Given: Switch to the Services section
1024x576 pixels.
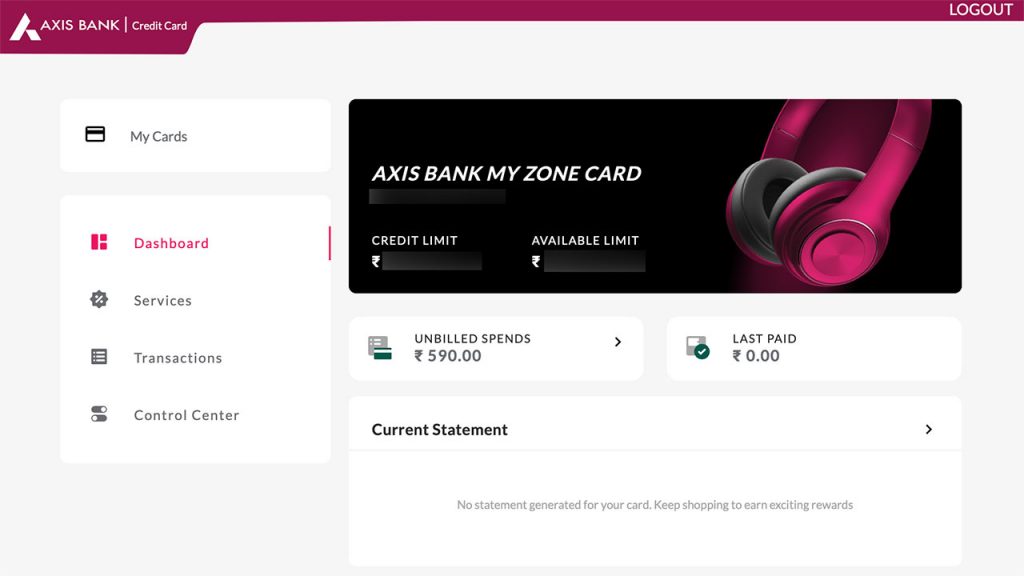Looking at the screenshot, I should (x=163, y=299).
